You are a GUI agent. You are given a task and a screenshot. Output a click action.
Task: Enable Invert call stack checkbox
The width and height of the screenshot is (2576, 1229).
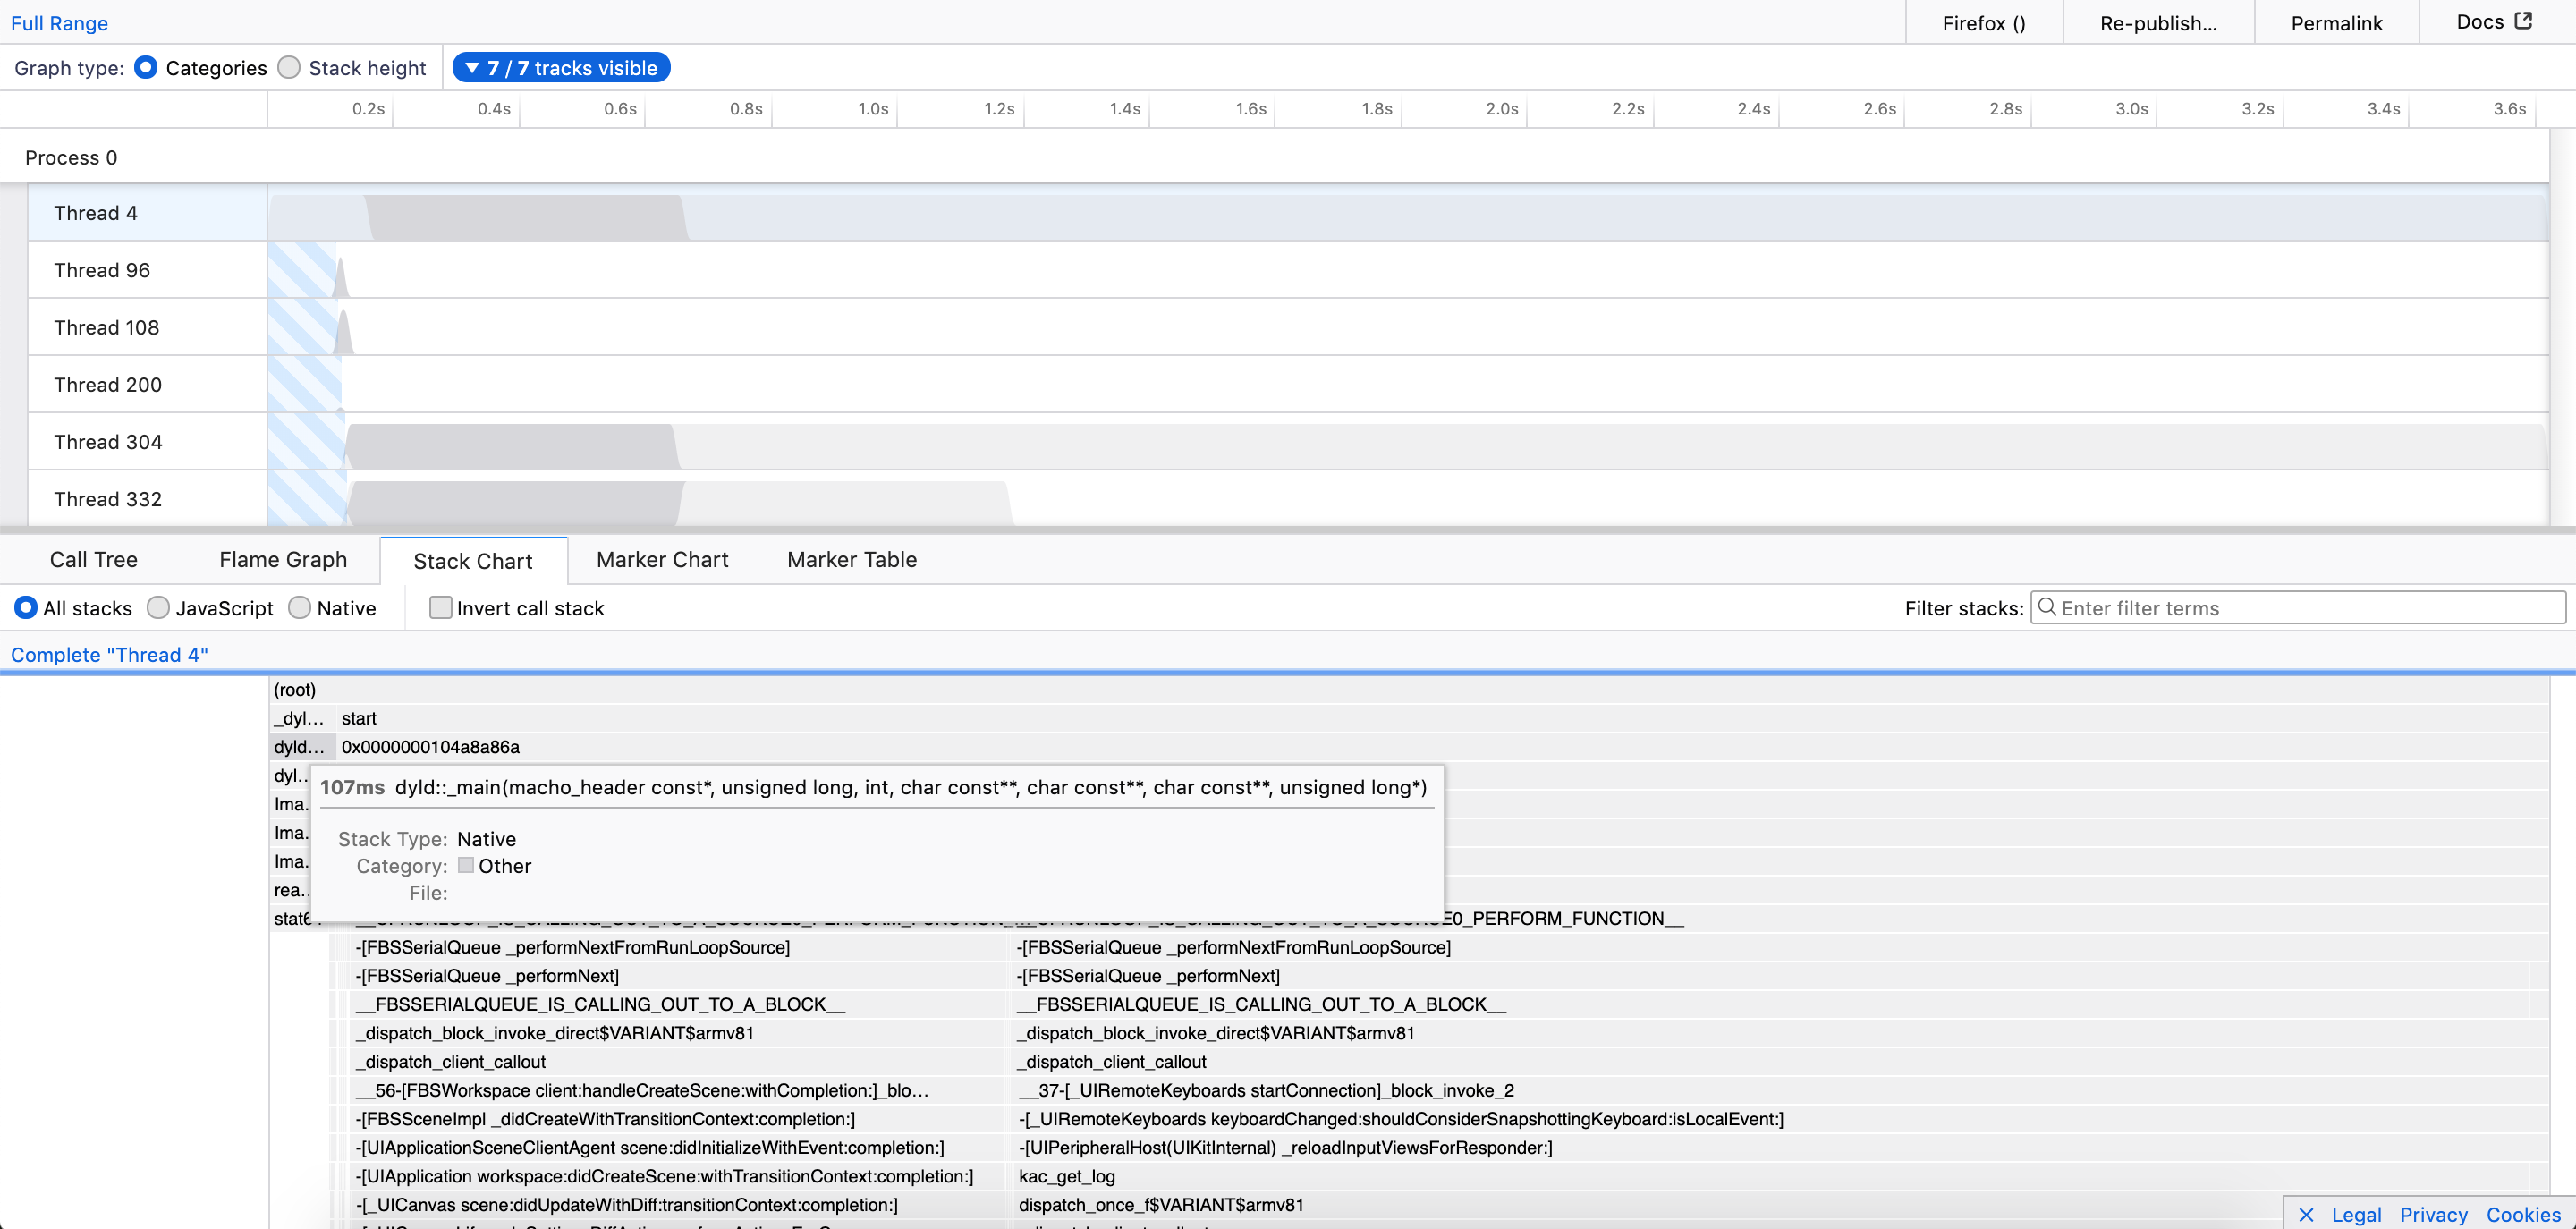pyautogui.click(x=440, y=608)
